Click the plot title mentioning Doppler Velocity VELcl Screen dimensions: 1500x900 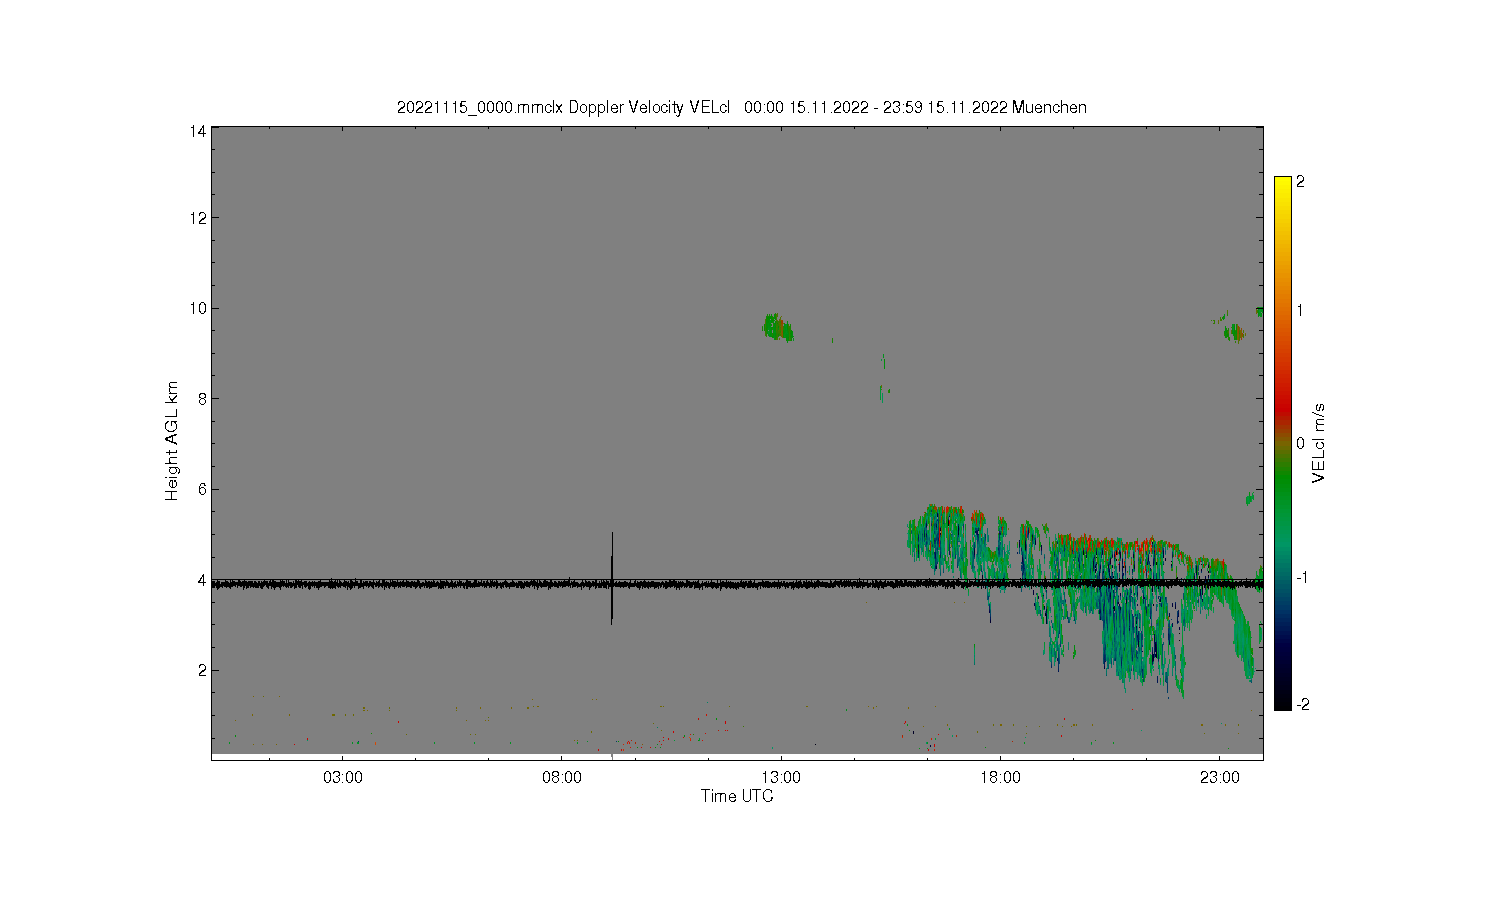point(742,107)
